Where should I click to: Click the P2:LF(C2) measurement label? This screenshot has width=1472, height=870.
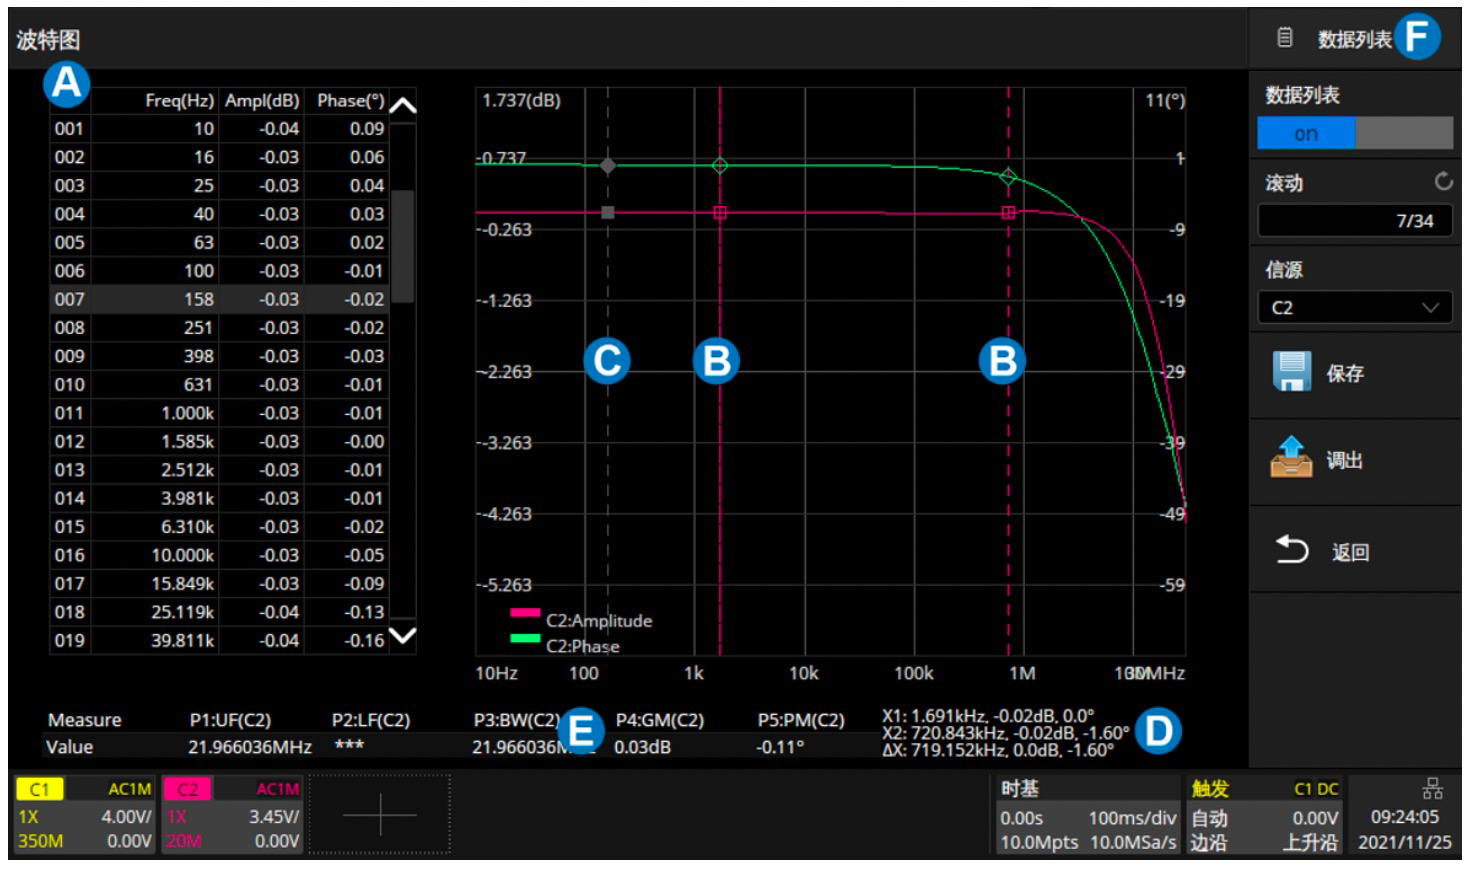click(371, 720)
